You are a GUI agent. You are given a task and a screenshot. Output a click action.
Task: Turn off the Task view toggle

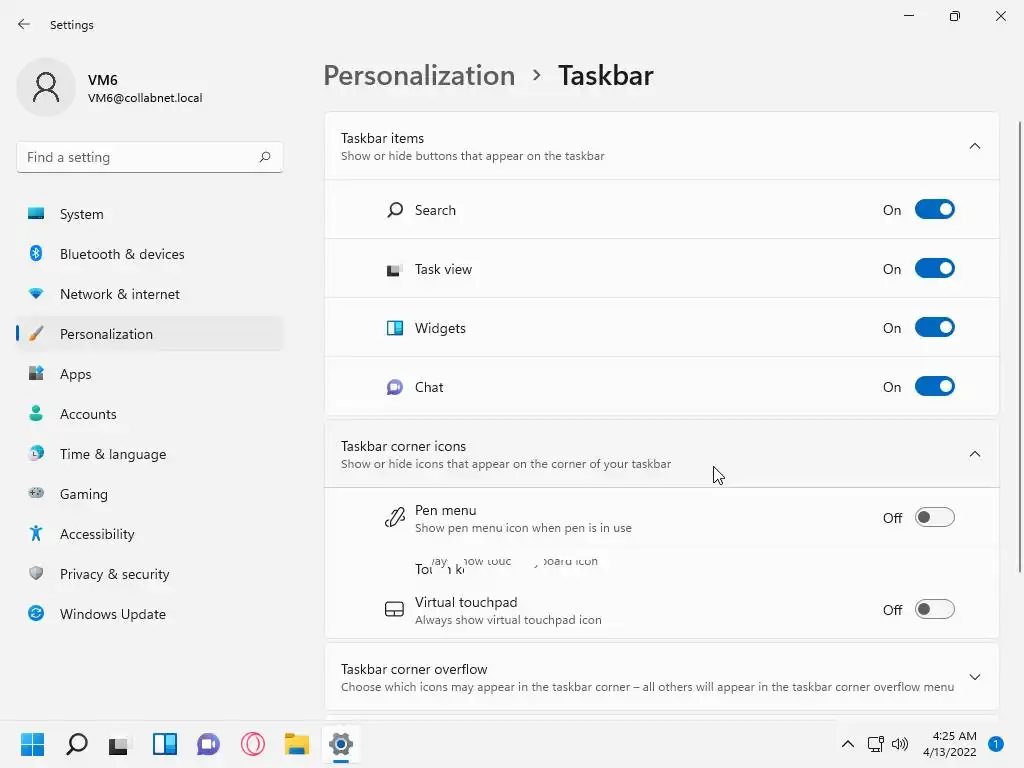pos(935,268)
